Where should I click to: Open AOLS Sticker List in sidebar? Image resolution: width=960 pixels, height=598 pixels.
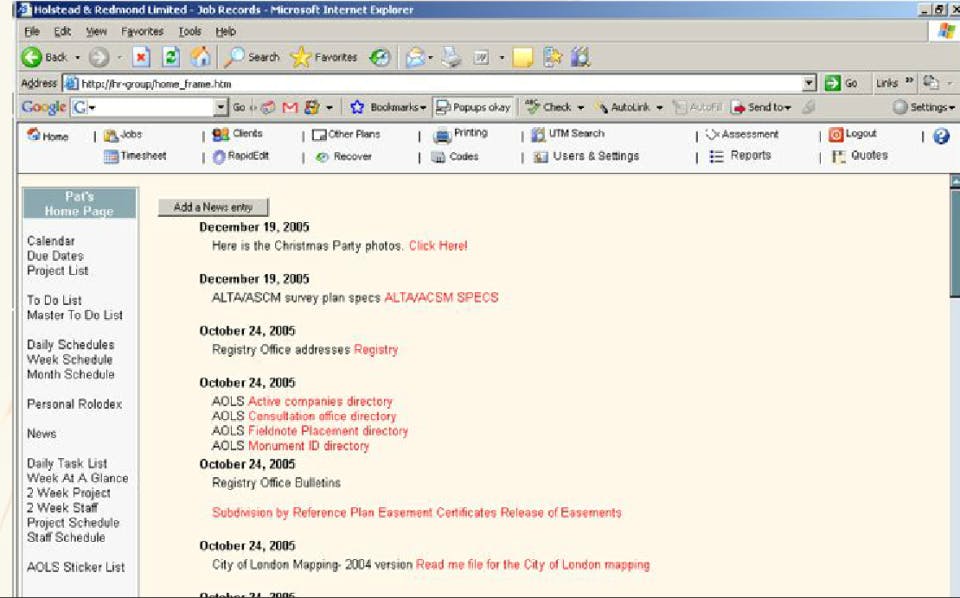(76, 567)
